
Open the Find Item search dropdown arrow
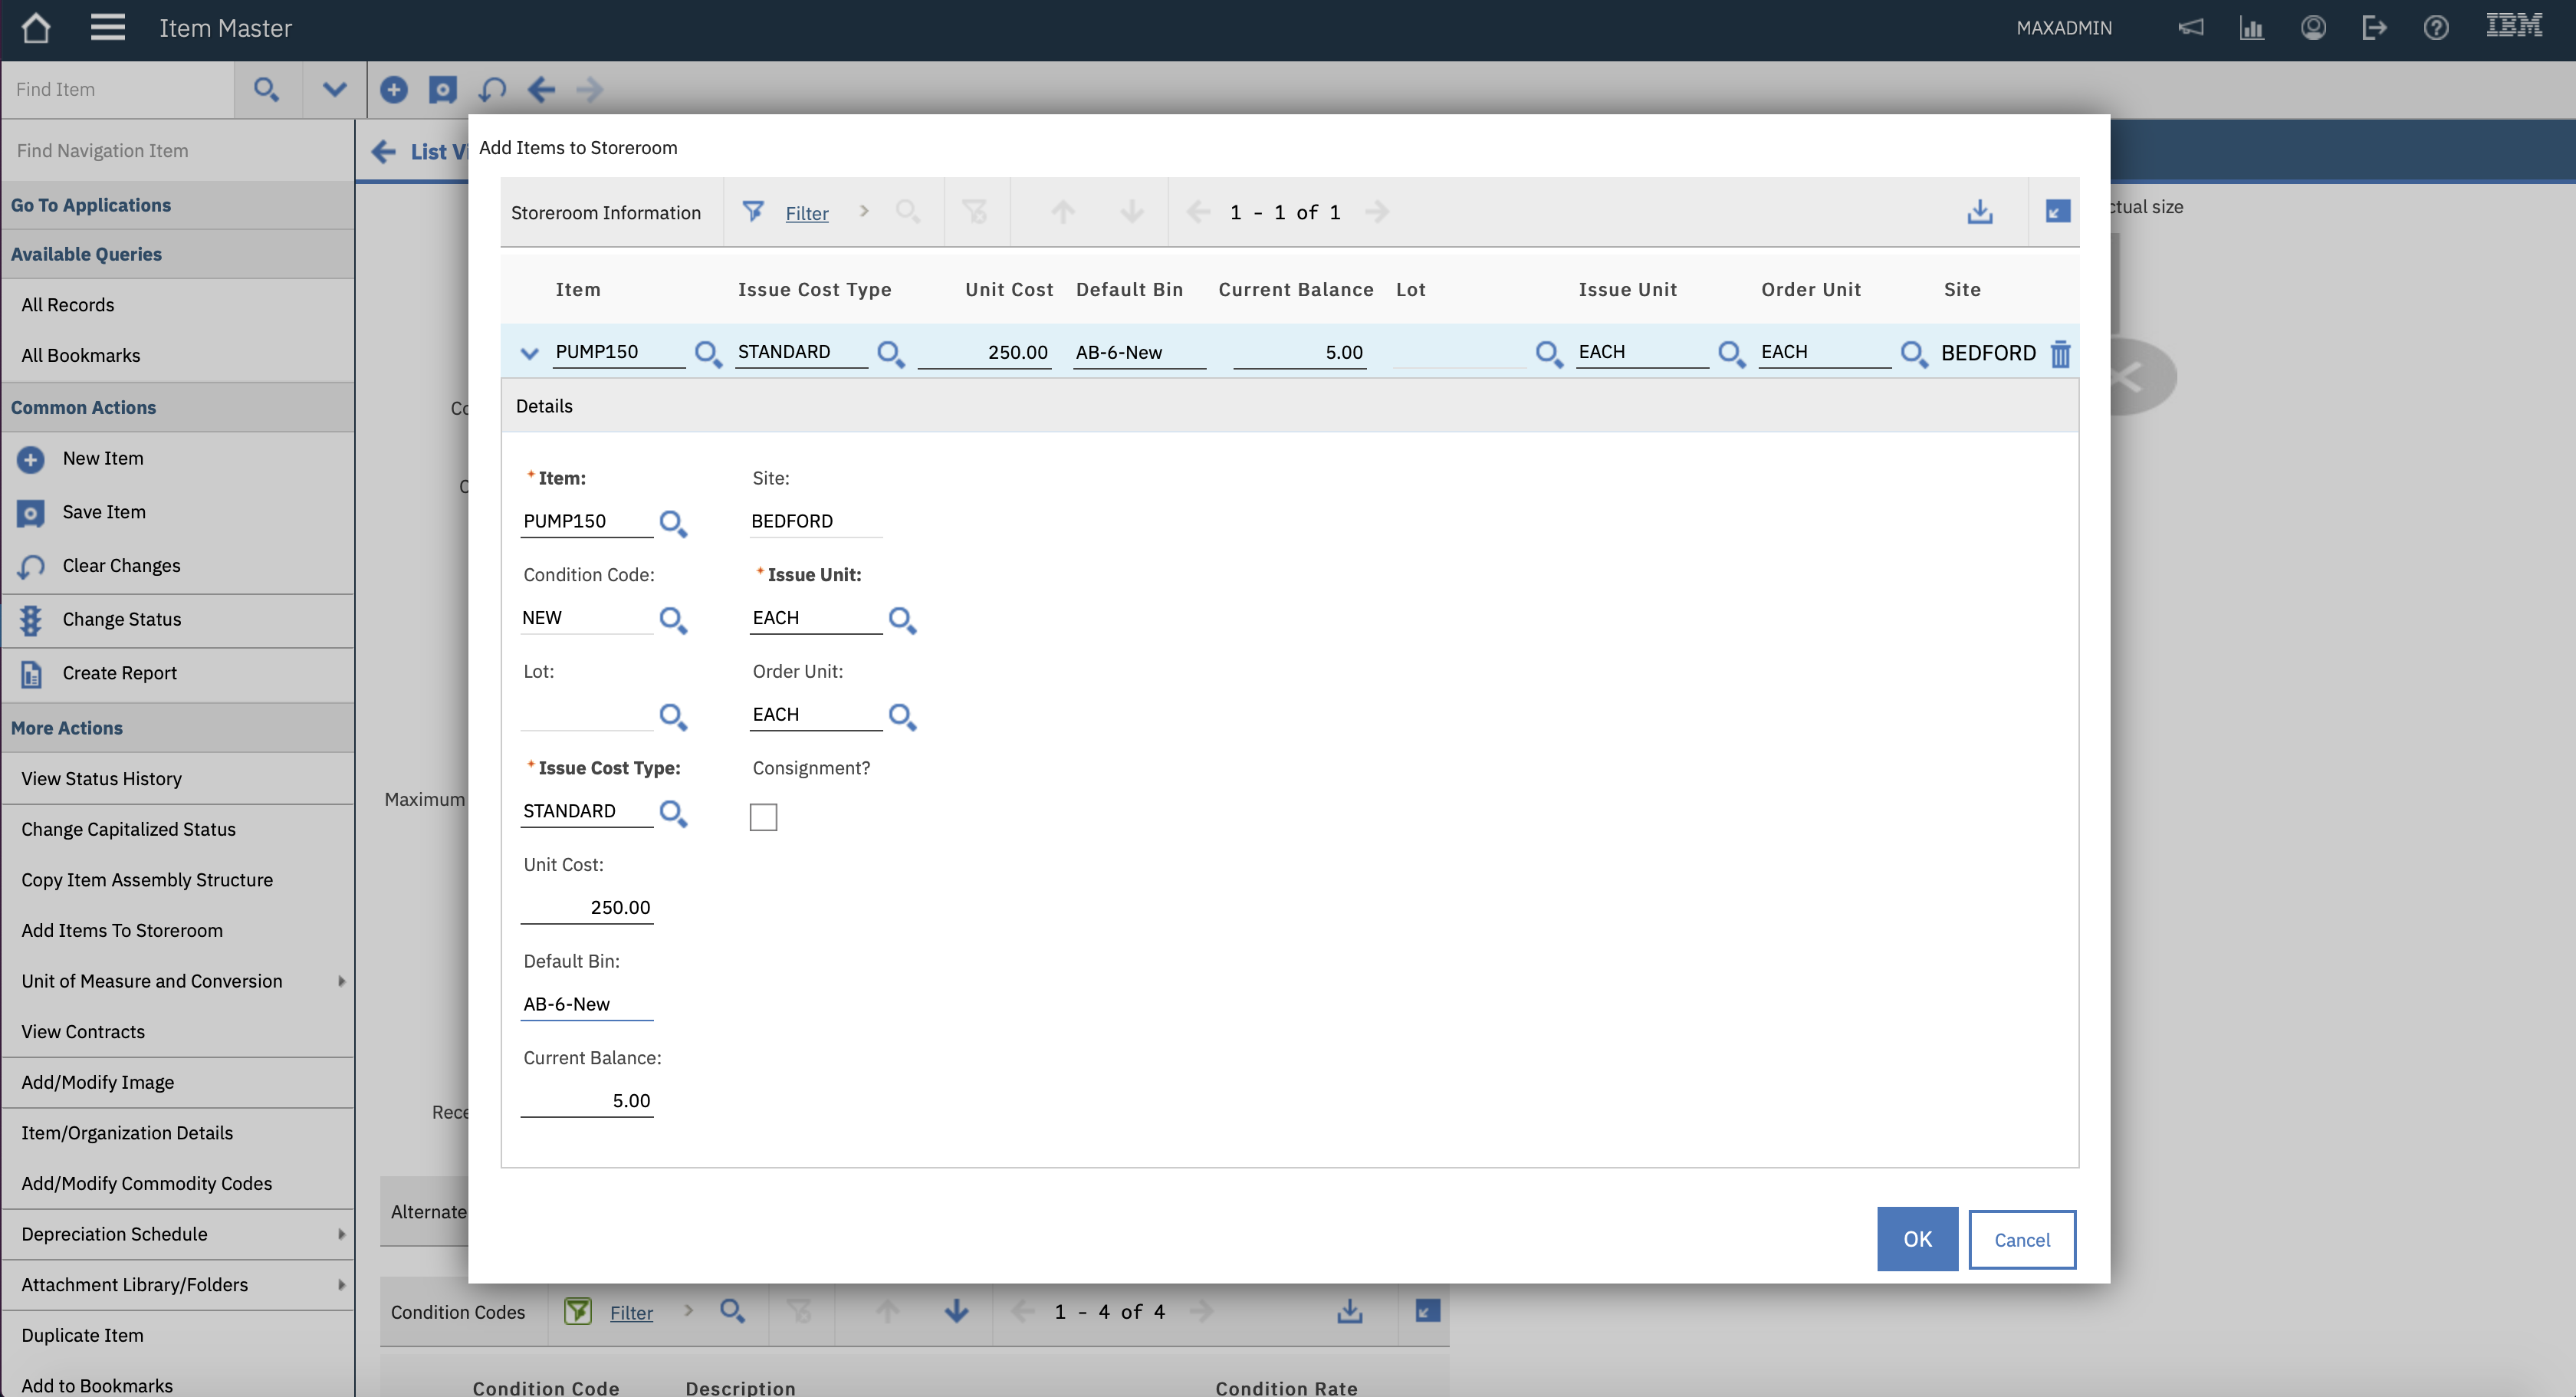pos(334,90)
